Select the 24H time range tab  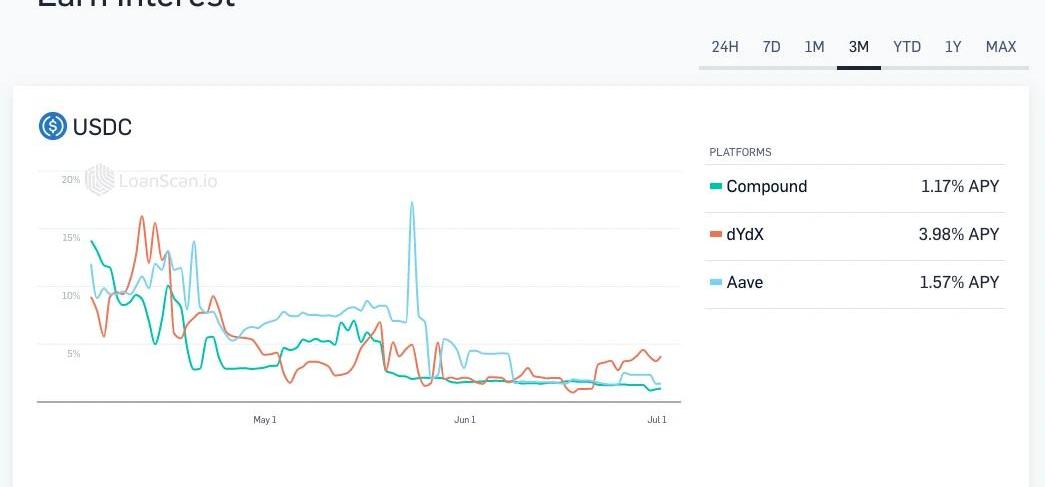(x=724, y=47)
